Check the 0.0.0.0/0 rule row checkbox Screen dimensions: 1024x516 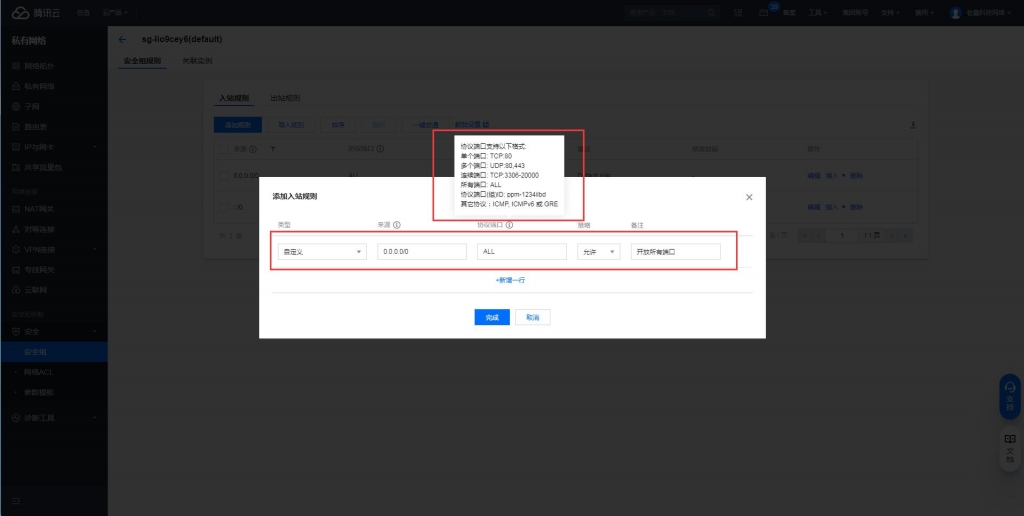coord(224,176)
